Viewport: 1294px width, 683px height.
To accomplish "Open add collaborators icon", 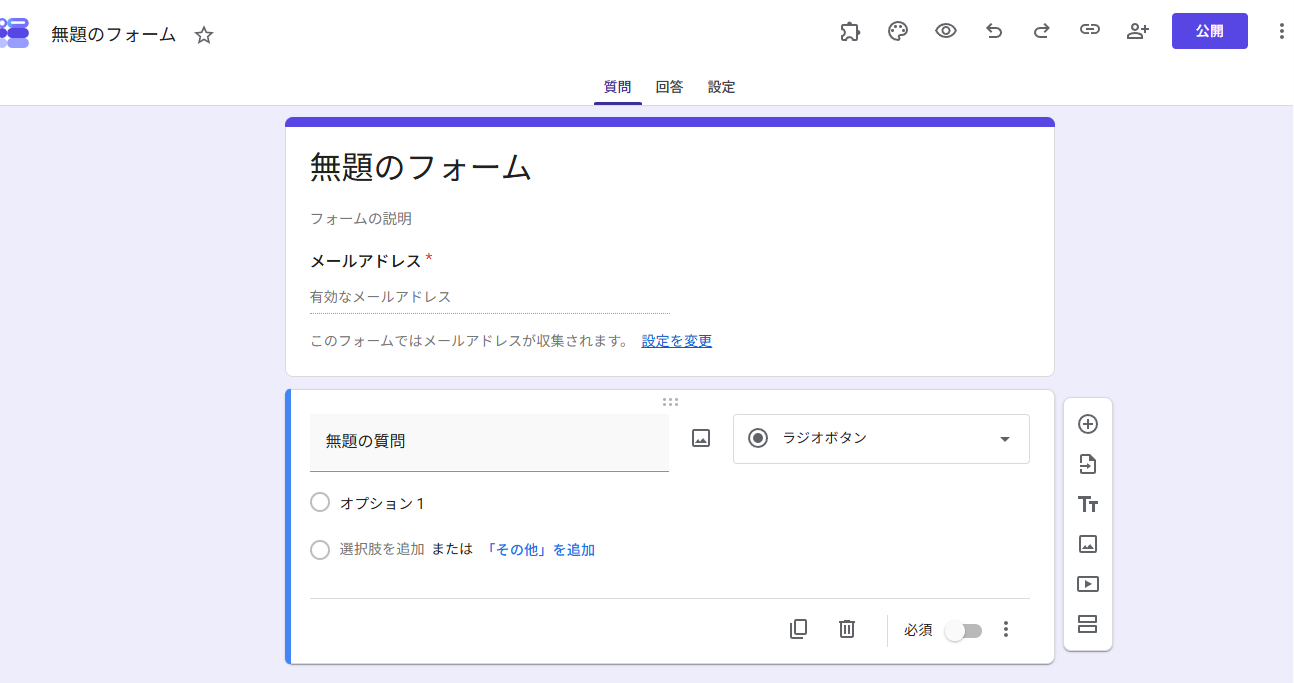I will coord(1138,31).
